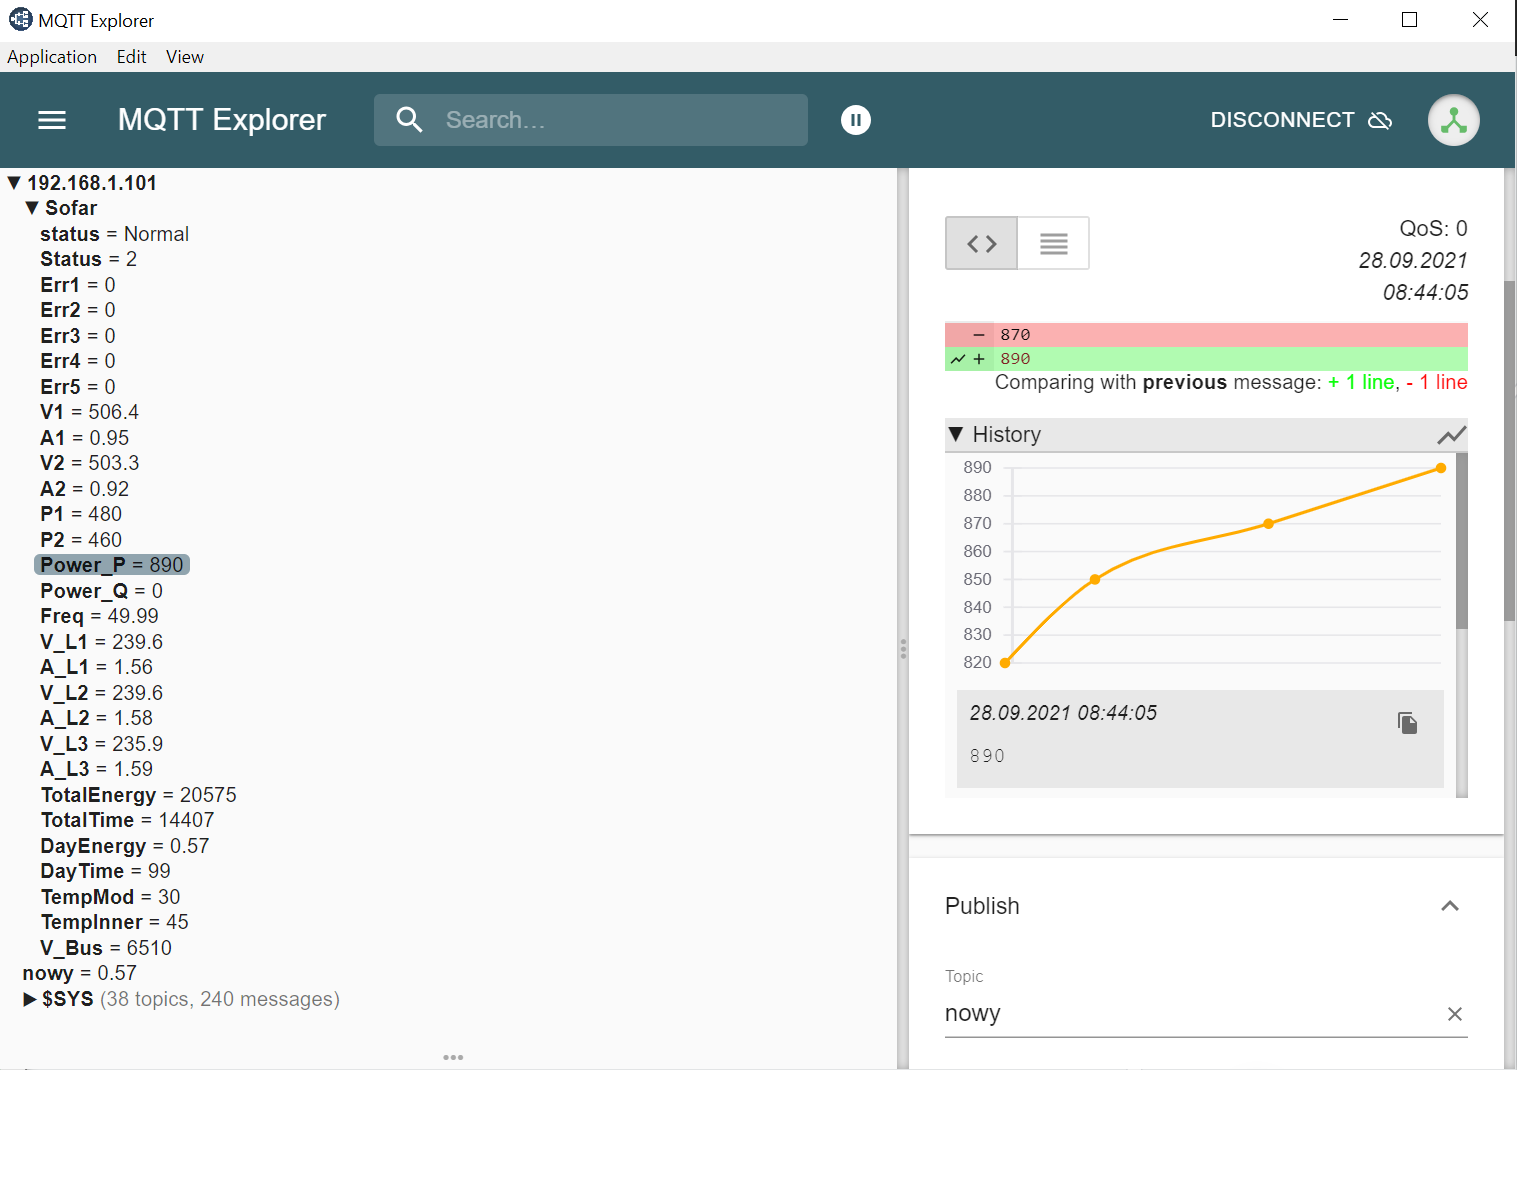This screenshot has height=1180, width=1517.
Task: Select the 'A1 = 0.95' topic
Action: click(x=84, y=438)
